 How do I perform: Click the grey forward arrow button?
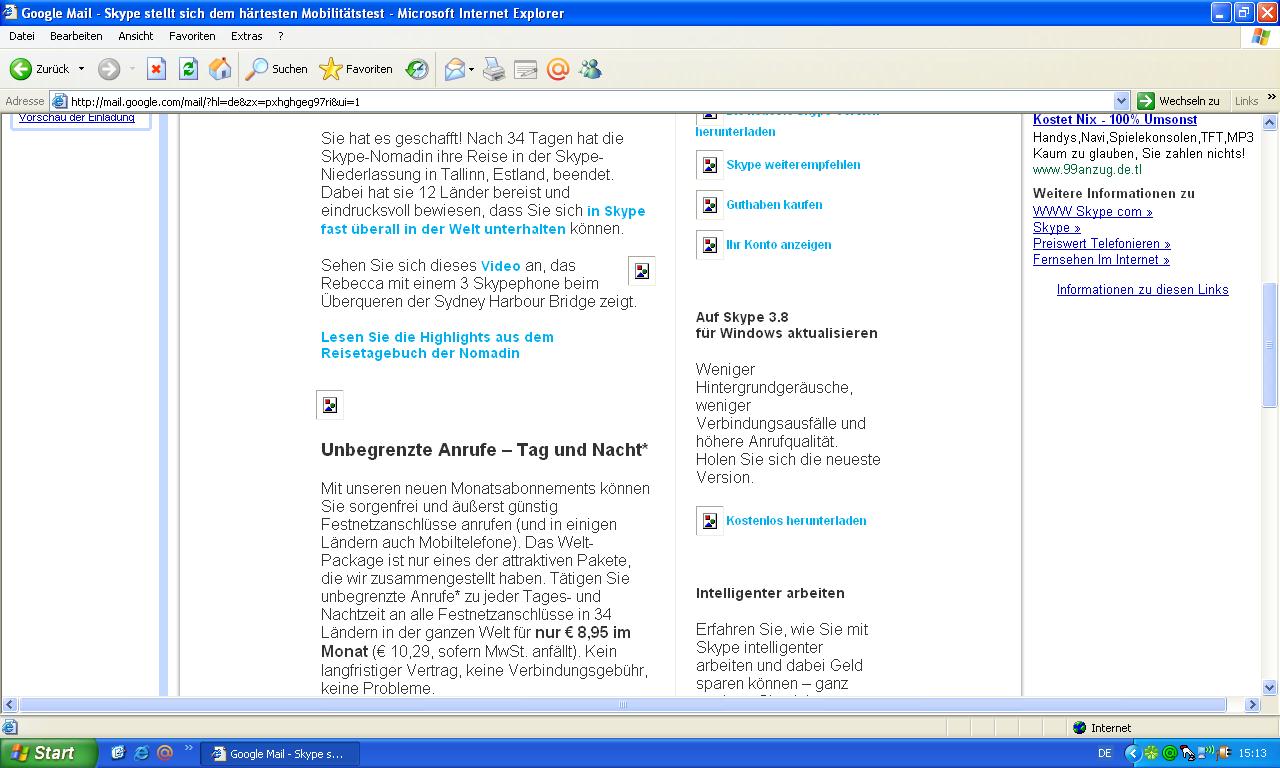[x=109, y=69]
